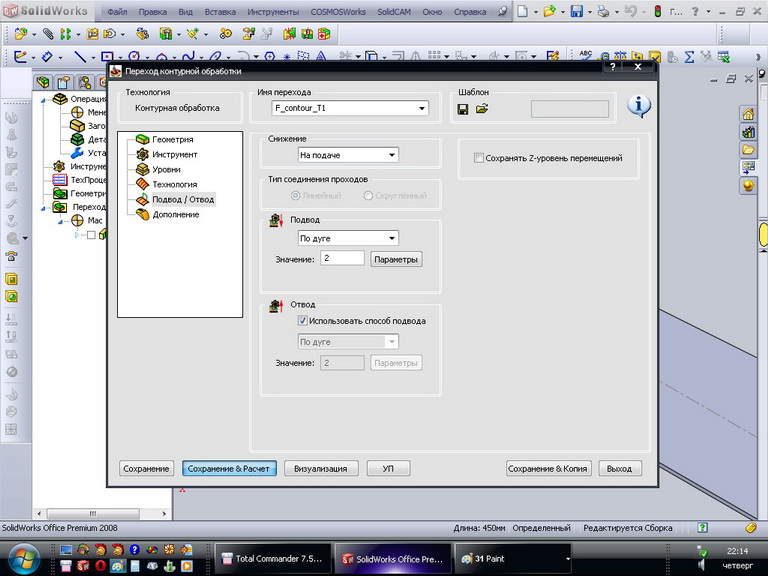
Task: Select Подвод / Отвод tree entry
Action: click(x=183, y=199)
